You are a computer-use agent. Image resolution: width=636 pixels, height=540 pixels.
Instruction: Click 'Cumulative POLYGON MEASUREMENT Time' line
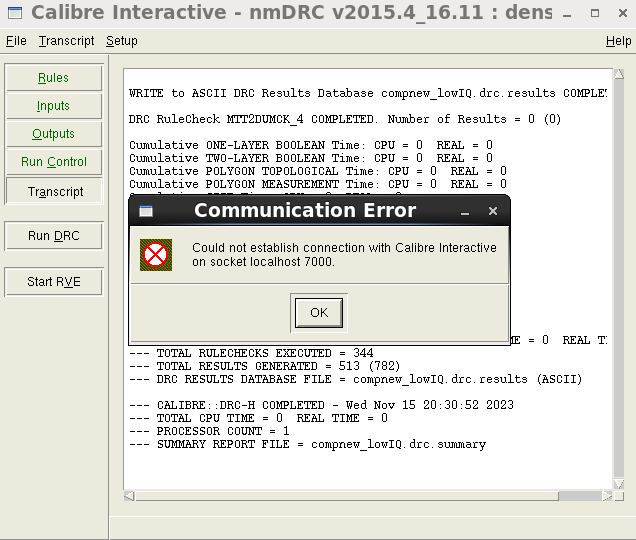[x=318, y=184]
